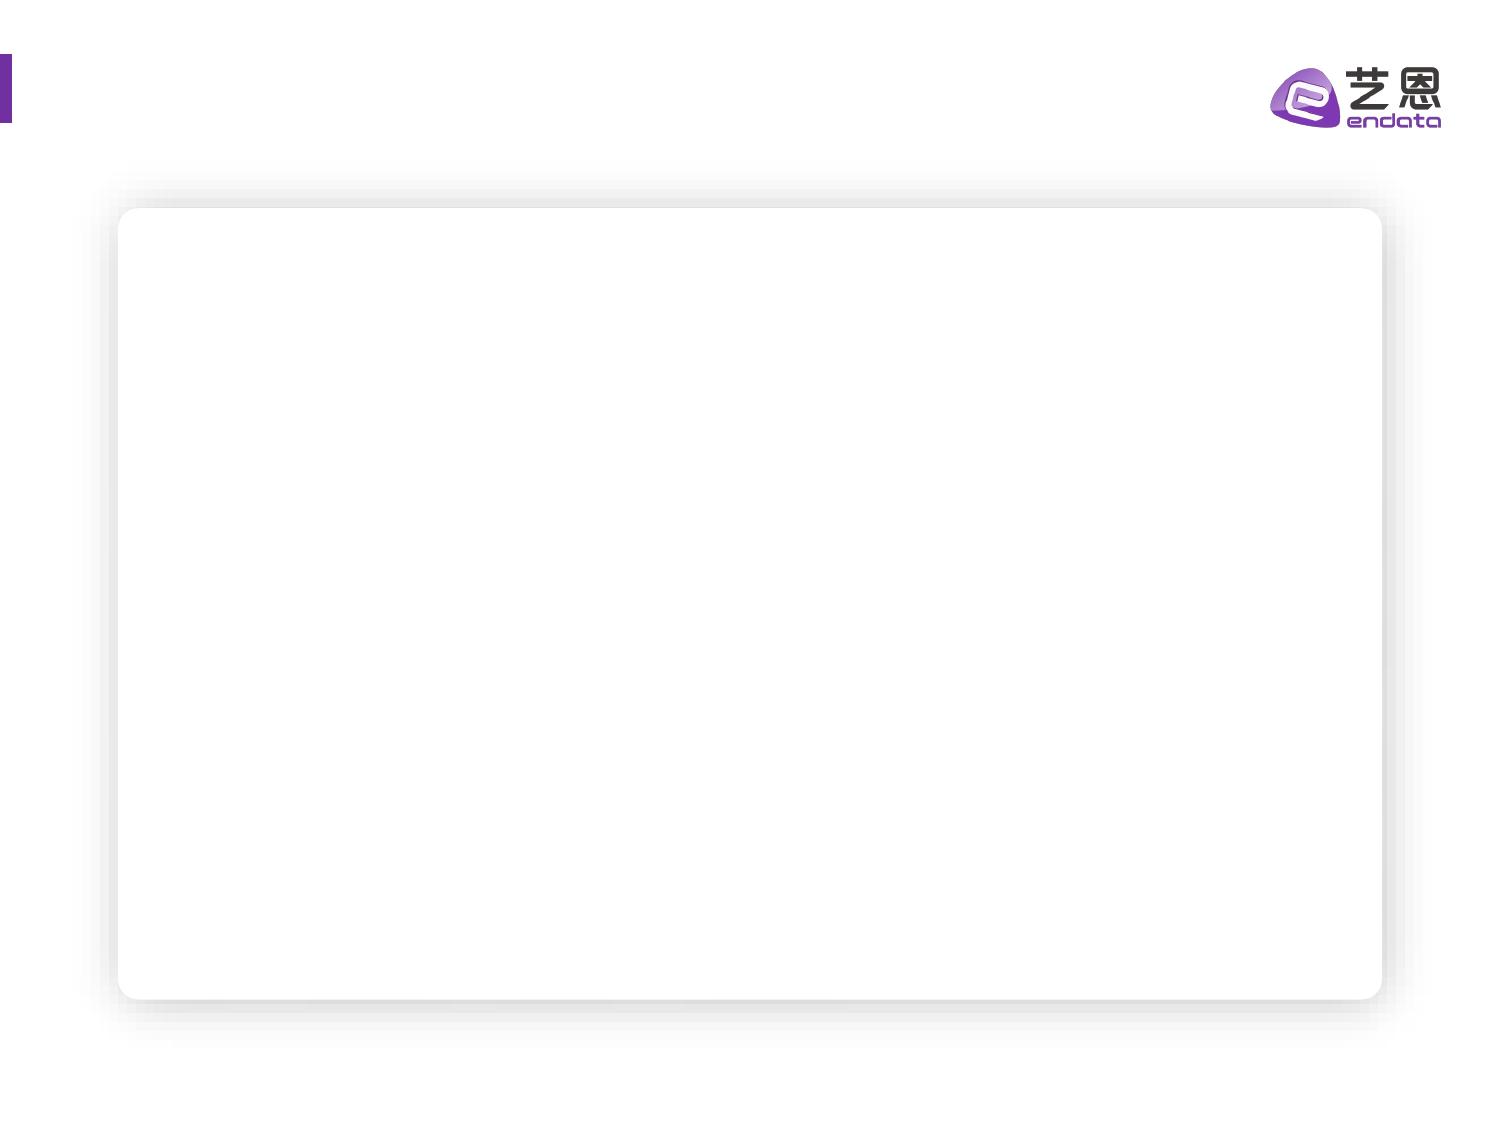Screen dimensions: 1500x1125
Task: Click the top edge of the white card
Action: tap(750, 209)
